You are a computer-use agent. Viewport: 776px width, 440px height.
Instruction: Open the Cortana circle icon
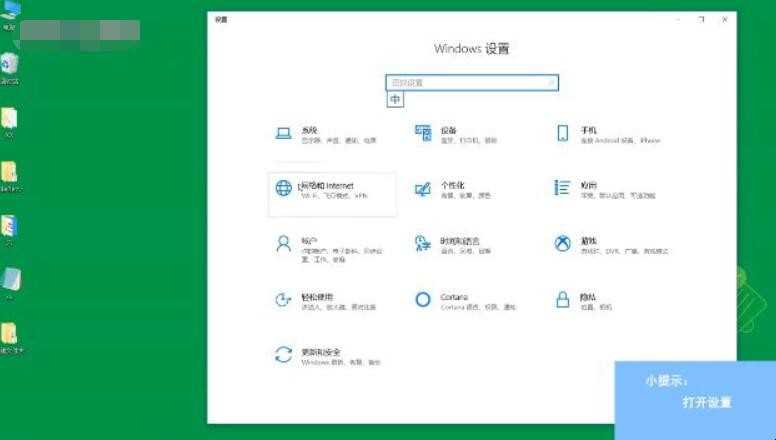[x=423, y=299]
